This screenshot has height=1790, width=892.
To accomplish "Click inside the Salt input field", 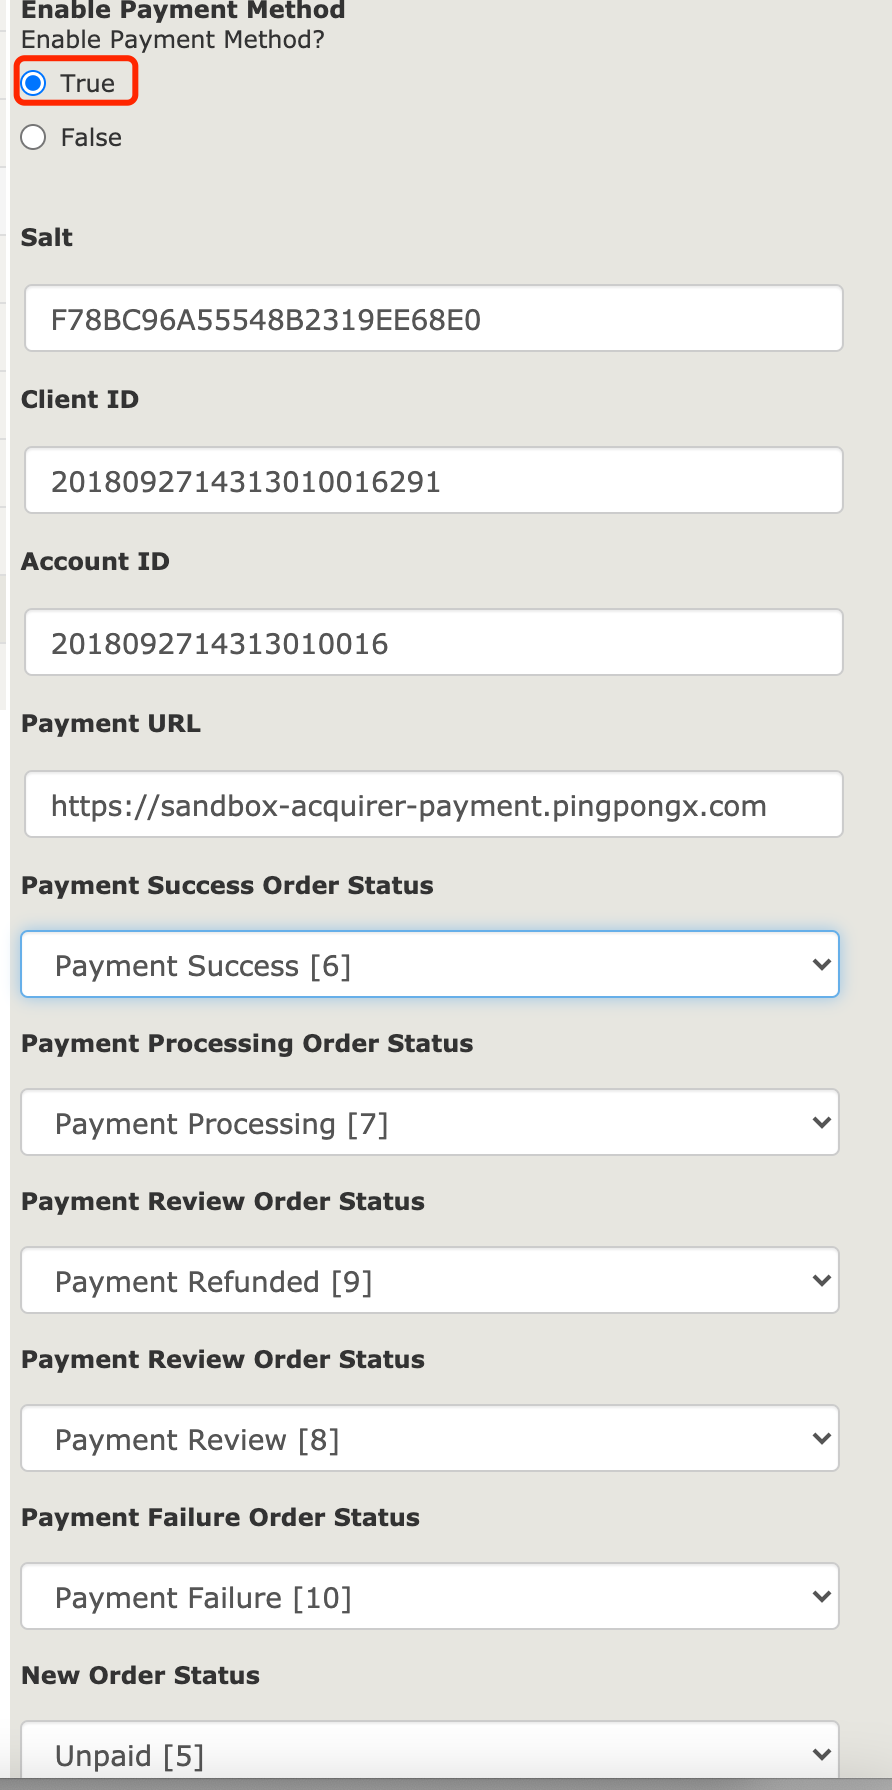I will tap(433, 318).
